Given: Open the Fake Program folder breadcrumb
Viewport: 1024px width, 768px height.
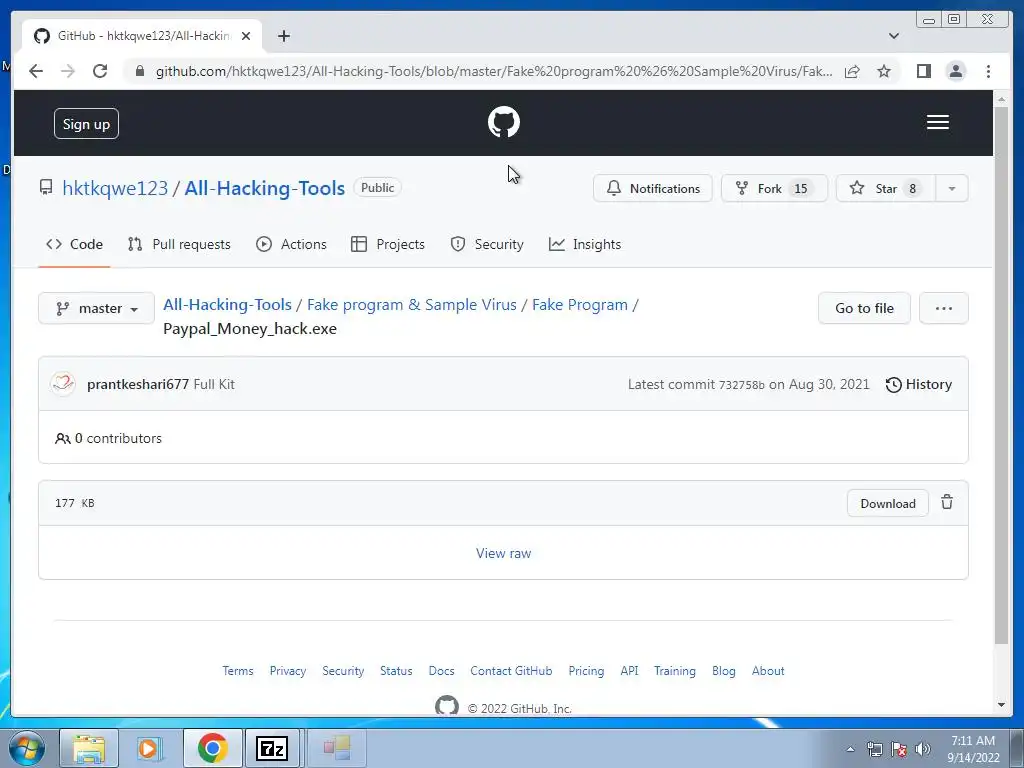Looking at the screenshot, I should (580, 305).
